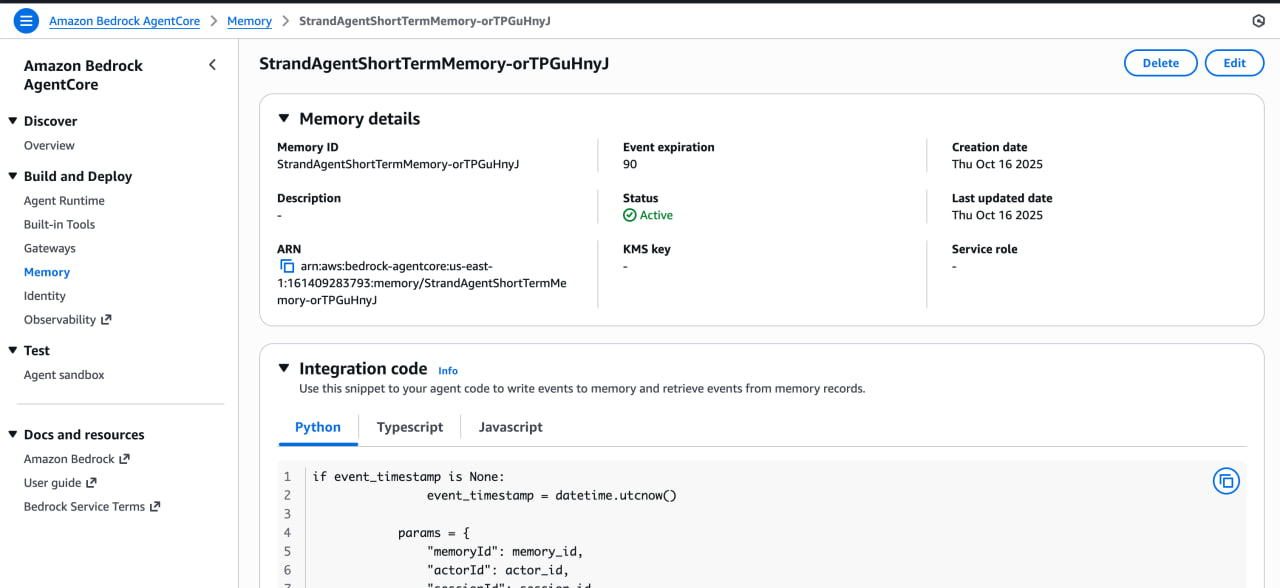Screen dimensions: 1280x588
Task: Click the Last updated date value
Action: tap(997, 215)
